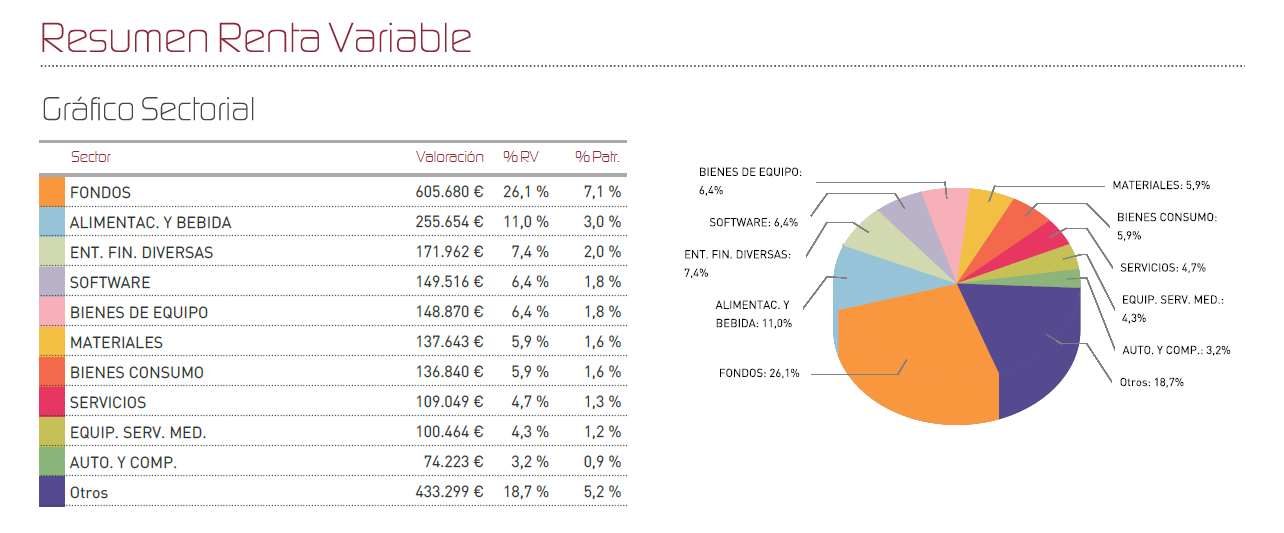Click the % RV column header
The image size is (1284, 533).
521,157
